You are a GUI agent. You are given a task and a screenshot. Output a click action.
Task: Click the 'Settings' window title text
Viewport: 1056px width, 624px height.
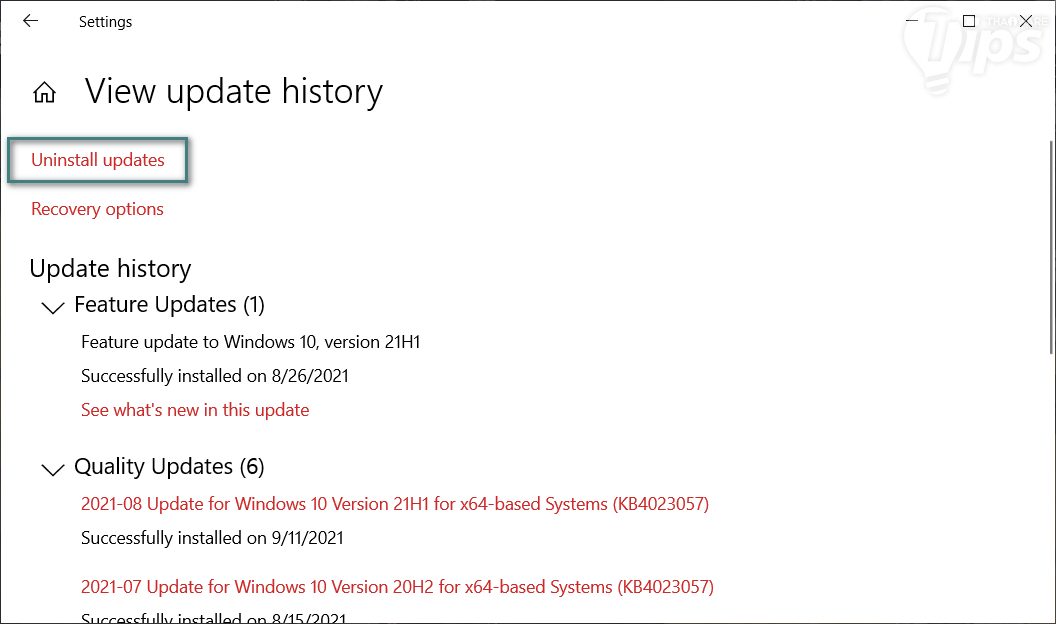pyautogui.click(x=105, y=22)
